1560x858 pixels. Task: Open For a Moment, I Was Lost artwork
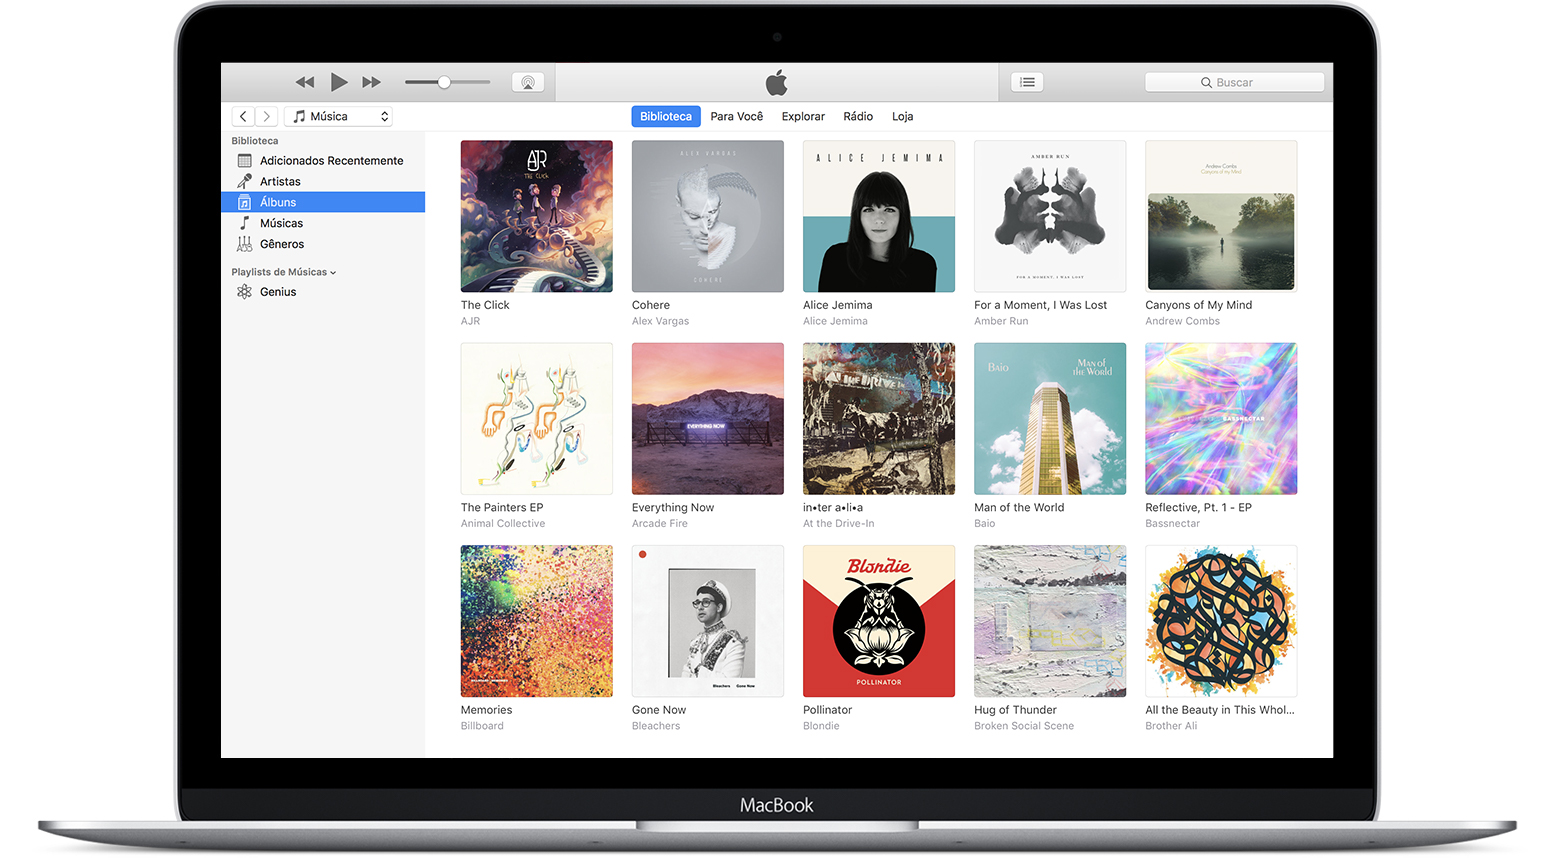click(1050, 216)
